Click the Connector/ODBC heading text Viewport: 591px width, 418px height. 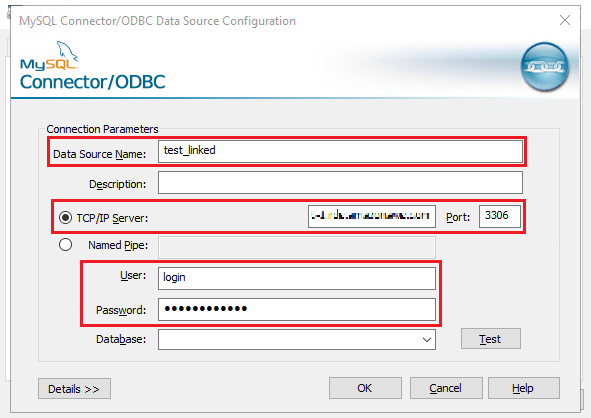pyautogui.click(x=93, y=82)
